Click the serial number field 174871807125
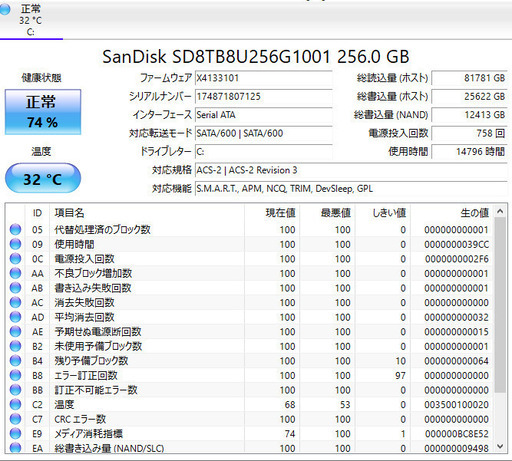 point(263,97)
